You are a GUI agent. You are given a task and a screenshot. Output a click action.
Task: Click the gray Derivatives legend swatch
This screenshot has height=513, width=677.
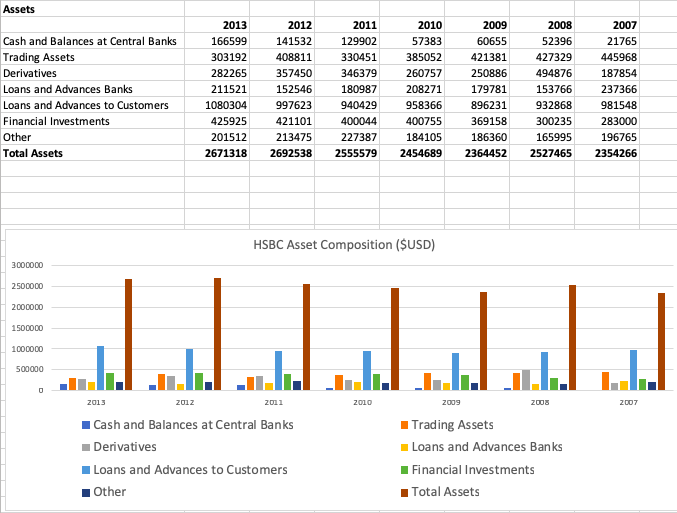pos(86,447)
